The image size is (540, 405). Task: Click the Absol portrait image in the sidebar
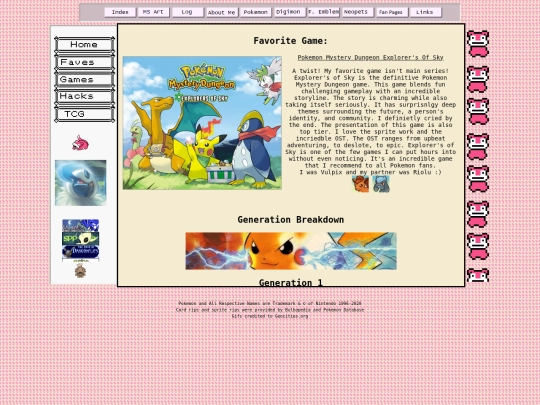(x=81, y=183)
